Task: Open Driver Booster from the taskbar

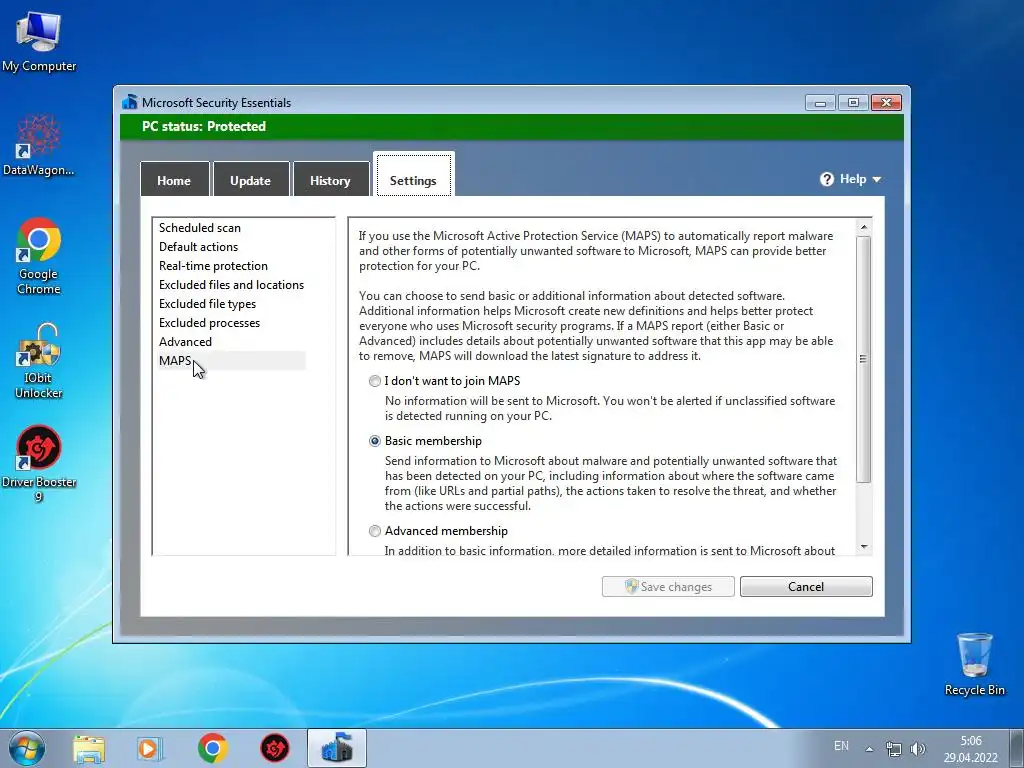Action: (275, 748)
